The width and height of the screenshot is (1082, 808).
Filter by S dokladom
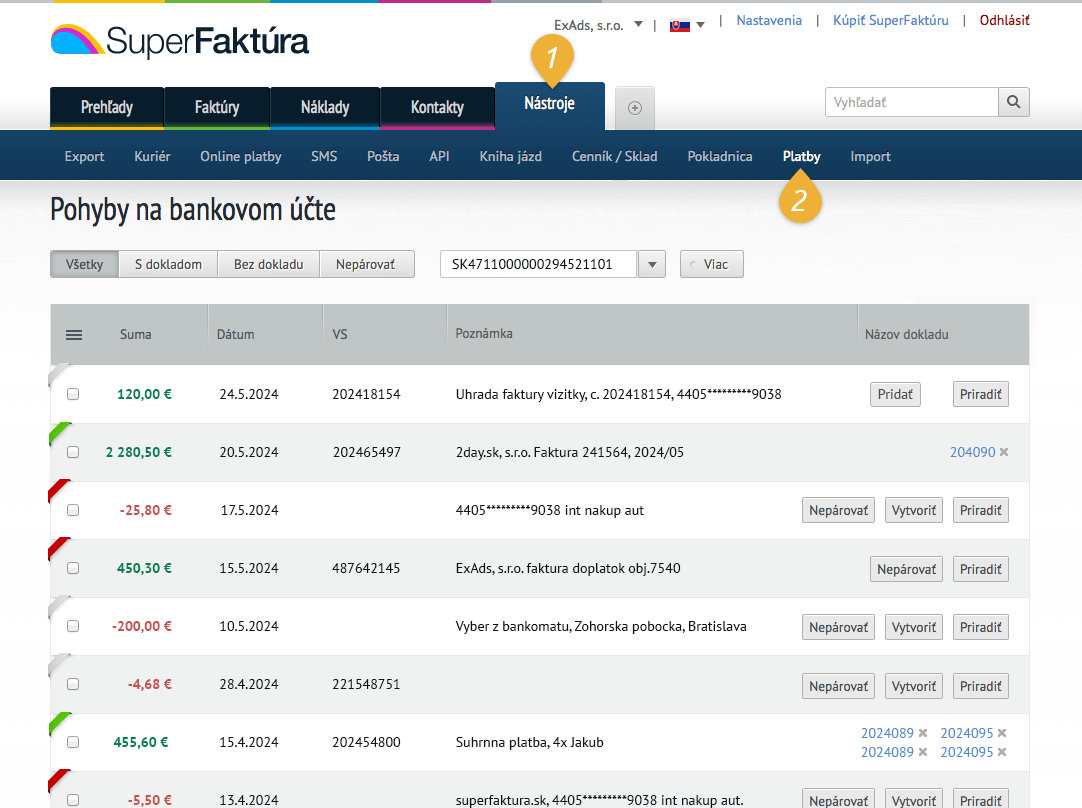tap(168, 264)
